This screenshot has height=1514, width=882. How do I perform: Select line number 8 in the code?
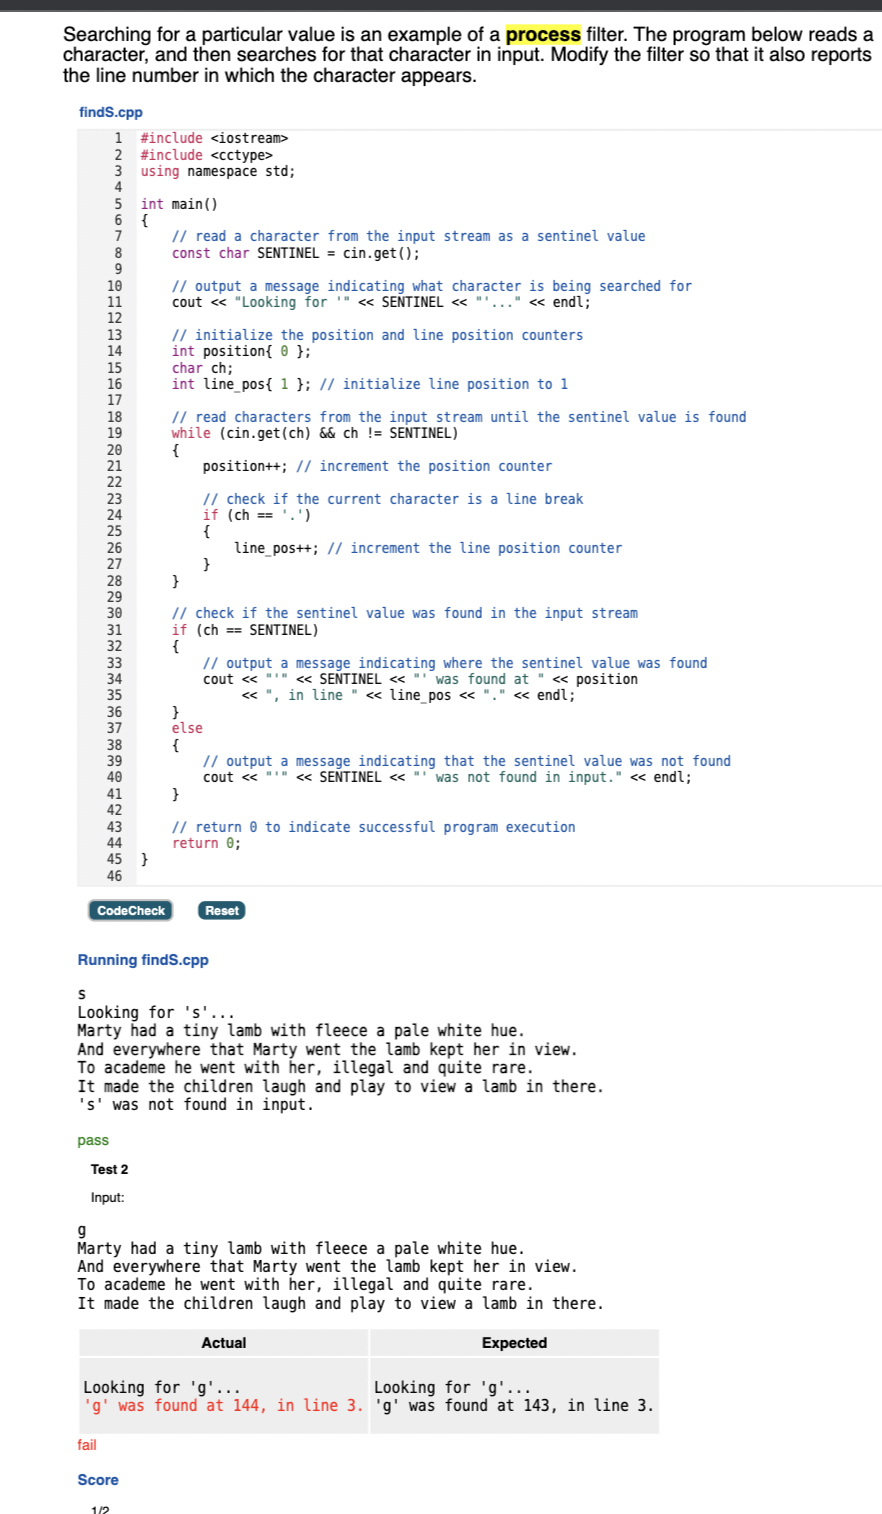(117, 252)
